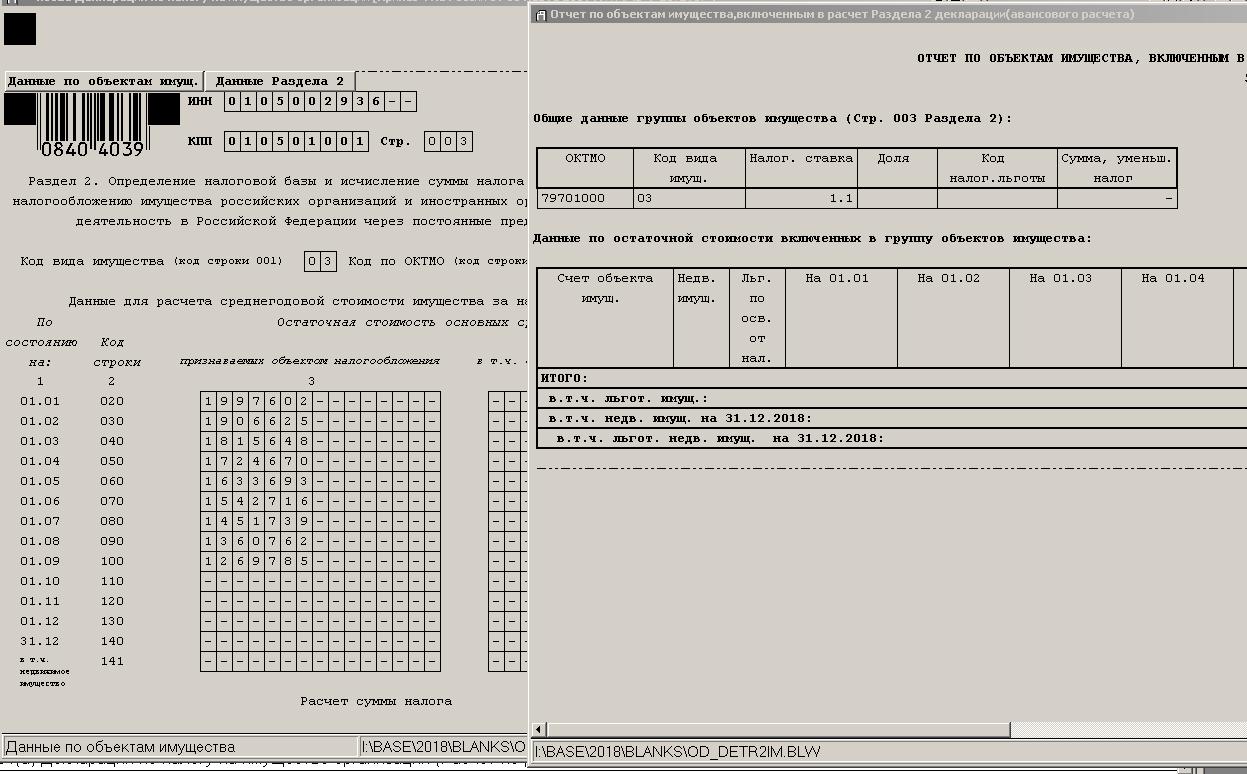Click value 1360762 in row 090

click(320, 541)
